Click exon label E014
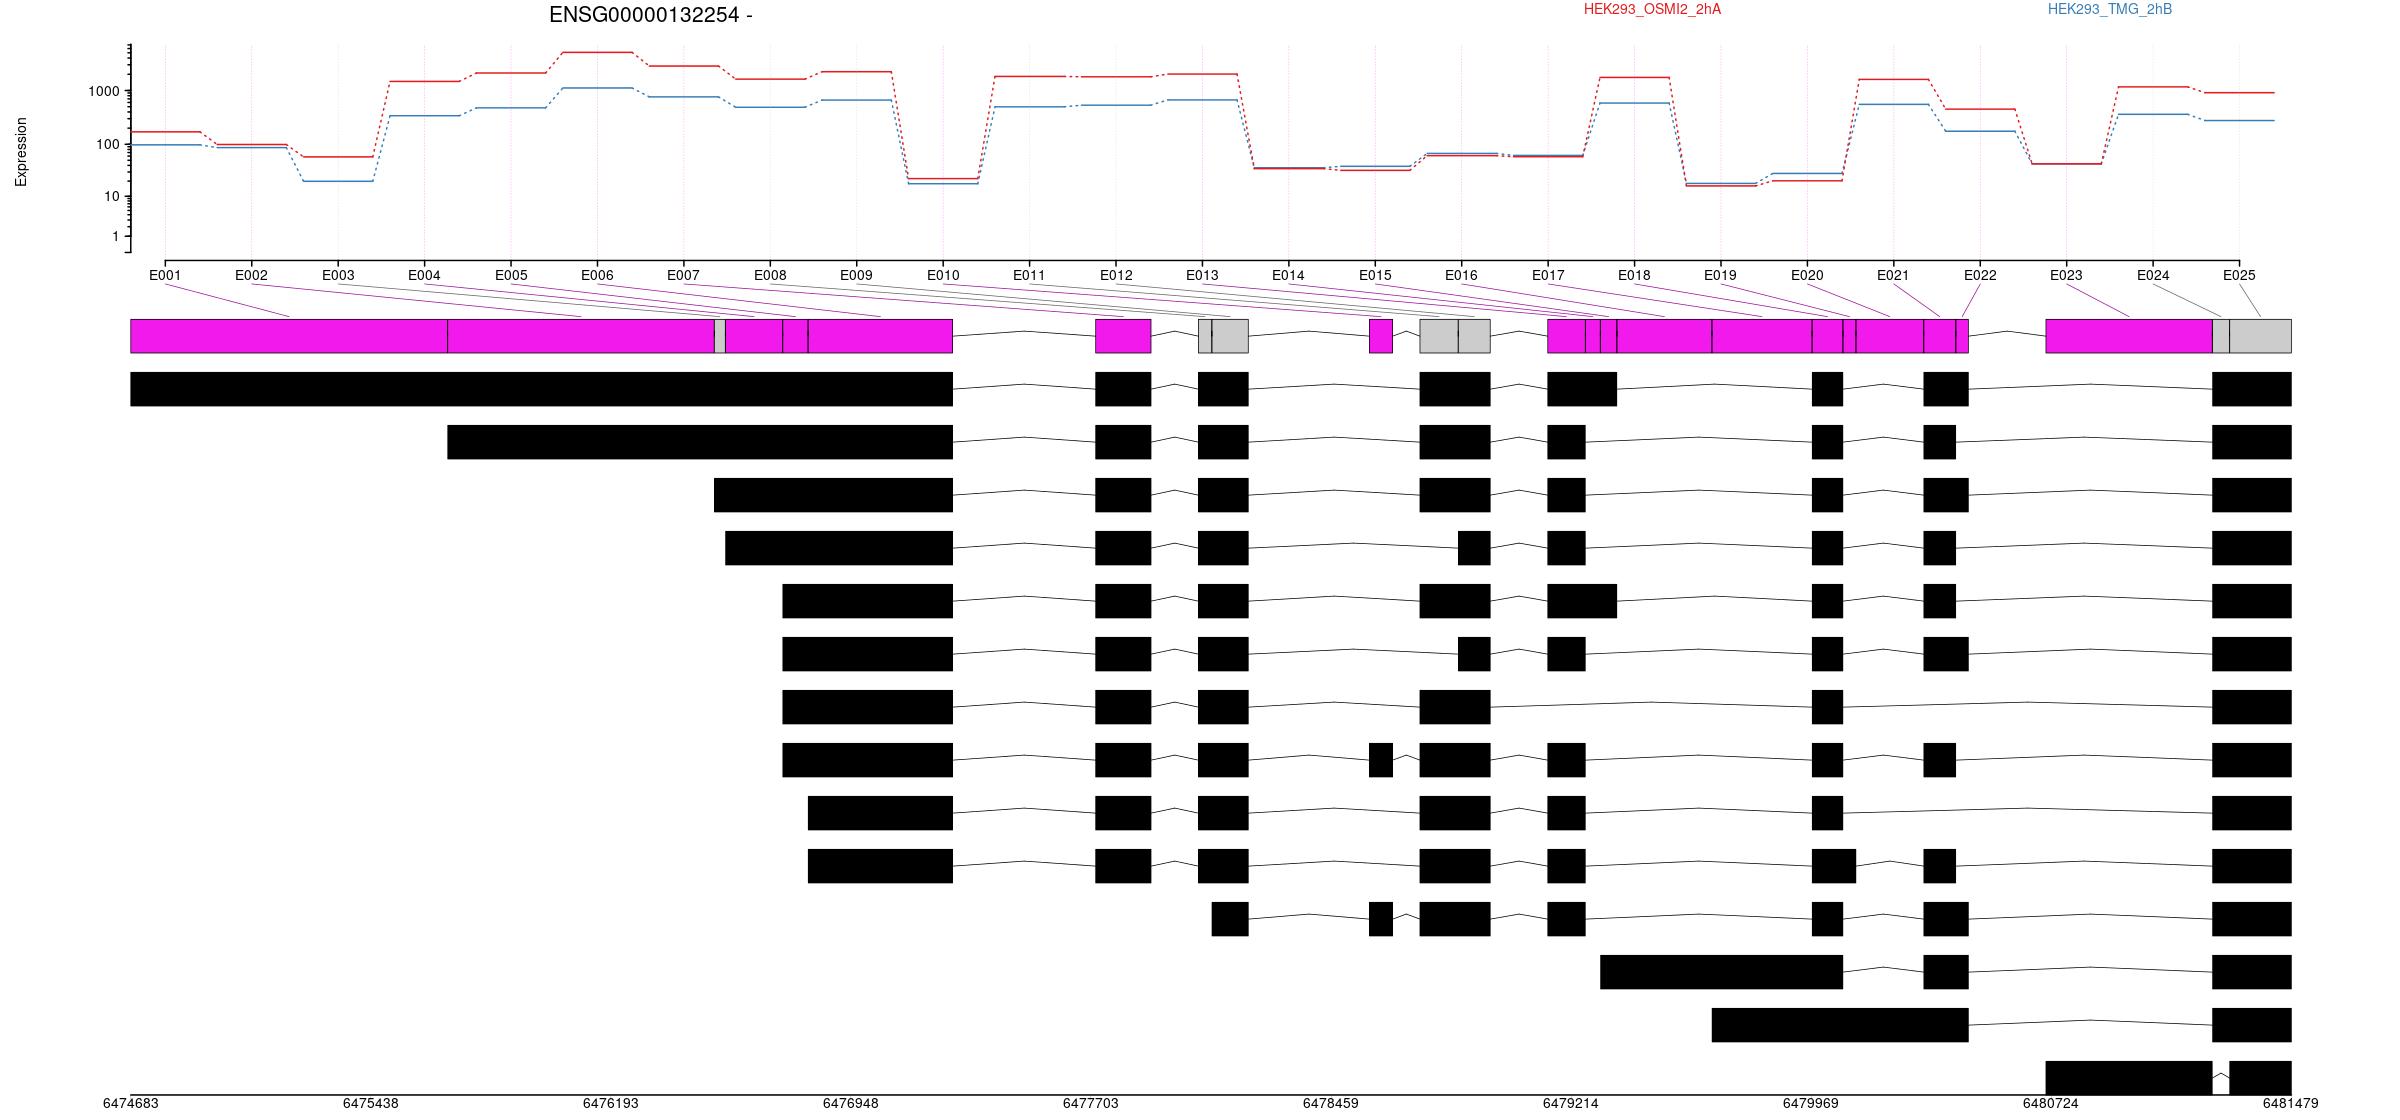The image size is (2400, 1120). pos(1288,275)
